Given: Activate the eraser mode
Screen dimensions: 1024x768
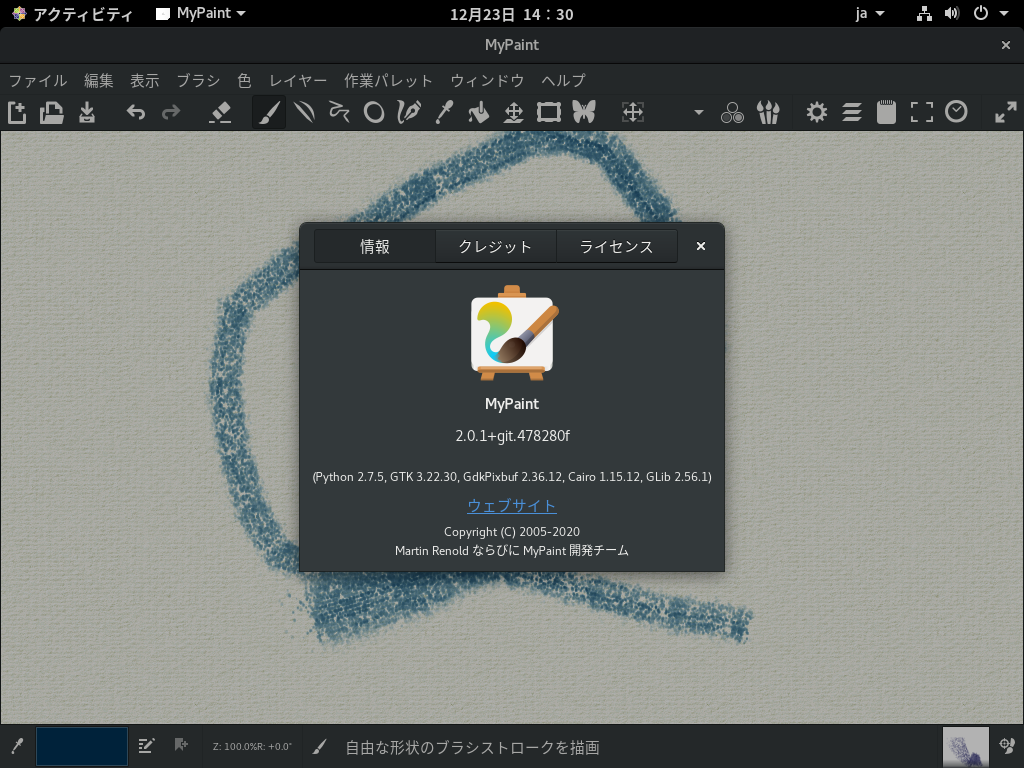Looking at the screenshot, I should 222,112.
